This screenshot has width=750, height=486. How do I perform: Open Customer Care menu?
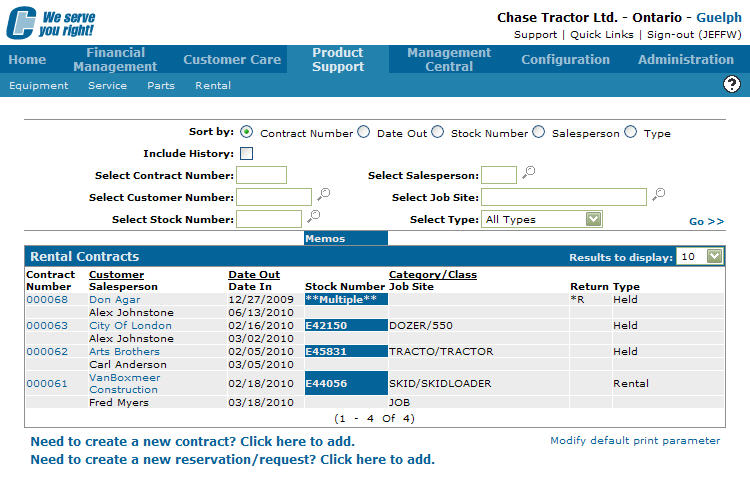(232, 59)
